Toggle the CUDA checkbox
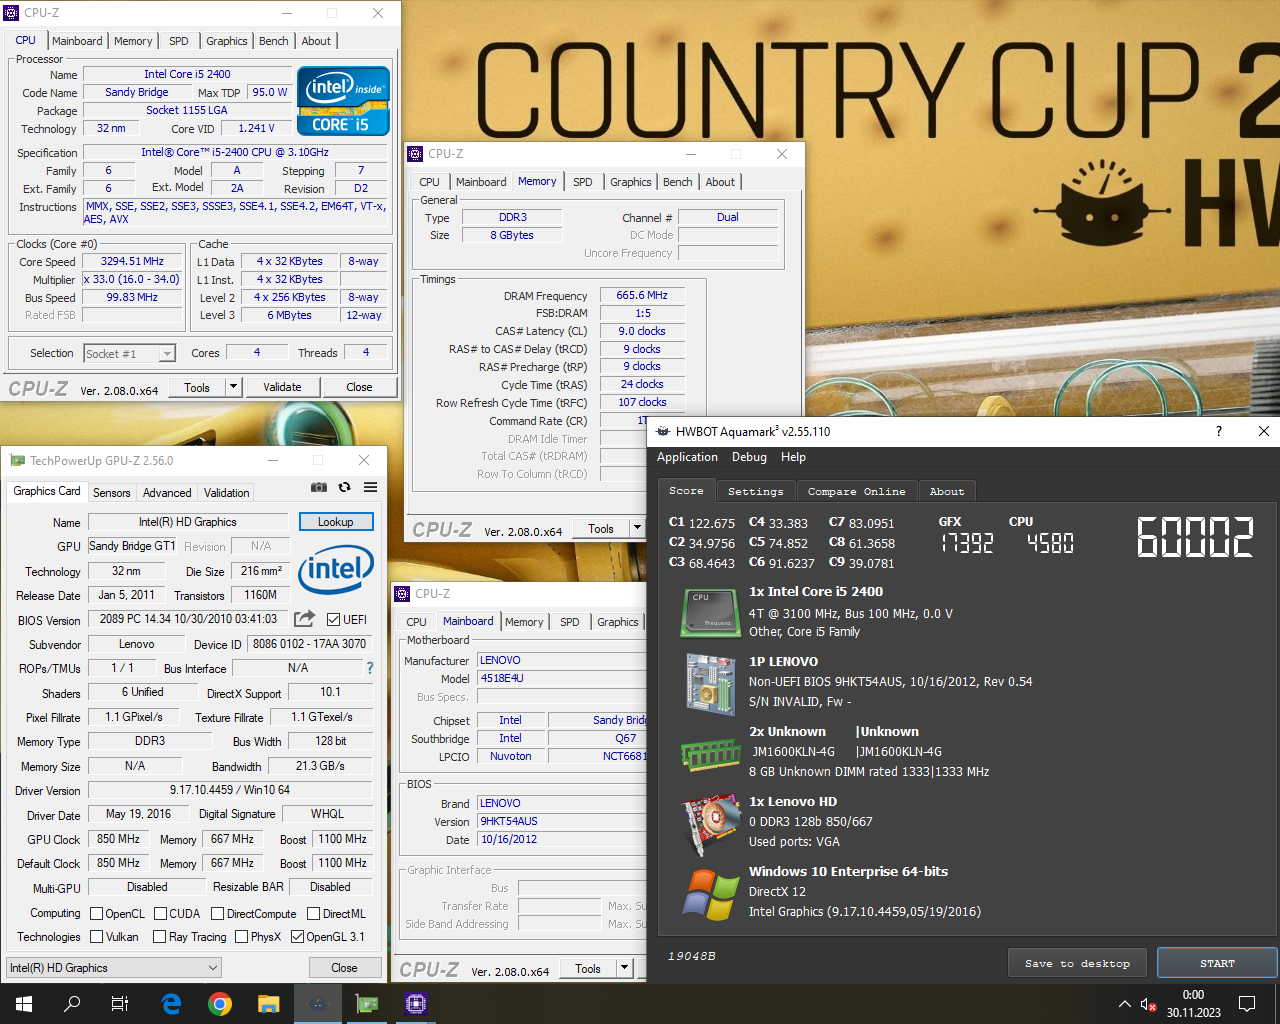This screenshot has height=1024, width=1280. tap(161, 913)
